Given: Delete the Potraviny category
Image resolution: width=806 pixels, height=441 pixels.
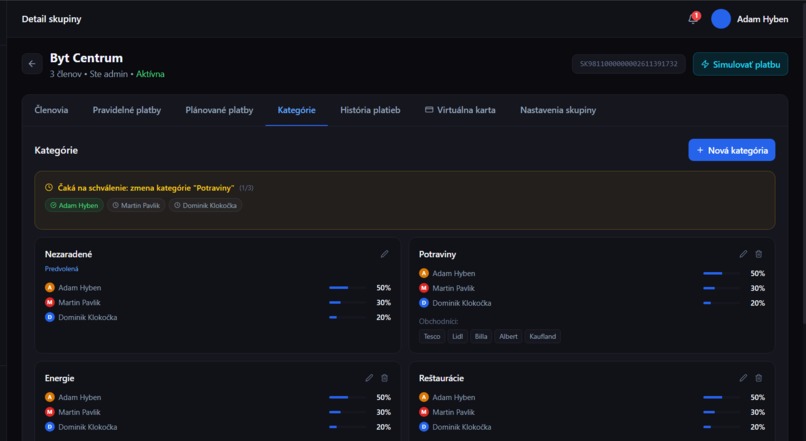Looking at the screenshot, I should point(759,254).
